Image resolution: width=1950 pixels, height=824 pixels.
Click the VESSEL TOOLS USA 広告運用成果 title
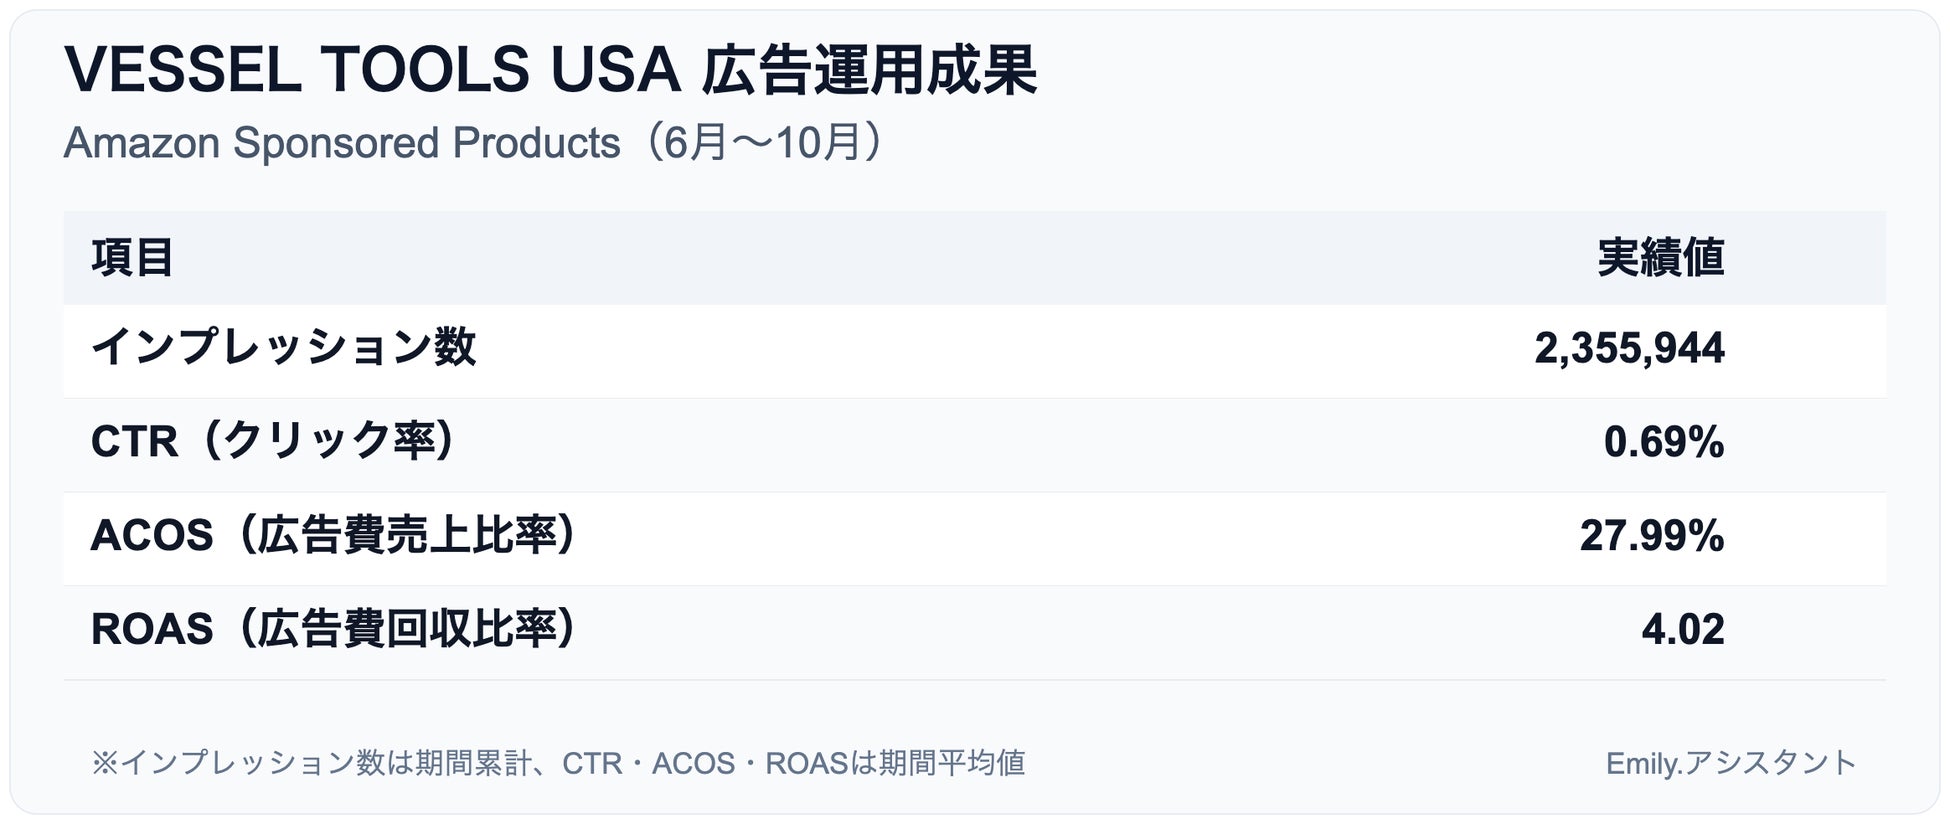(550, 70)
